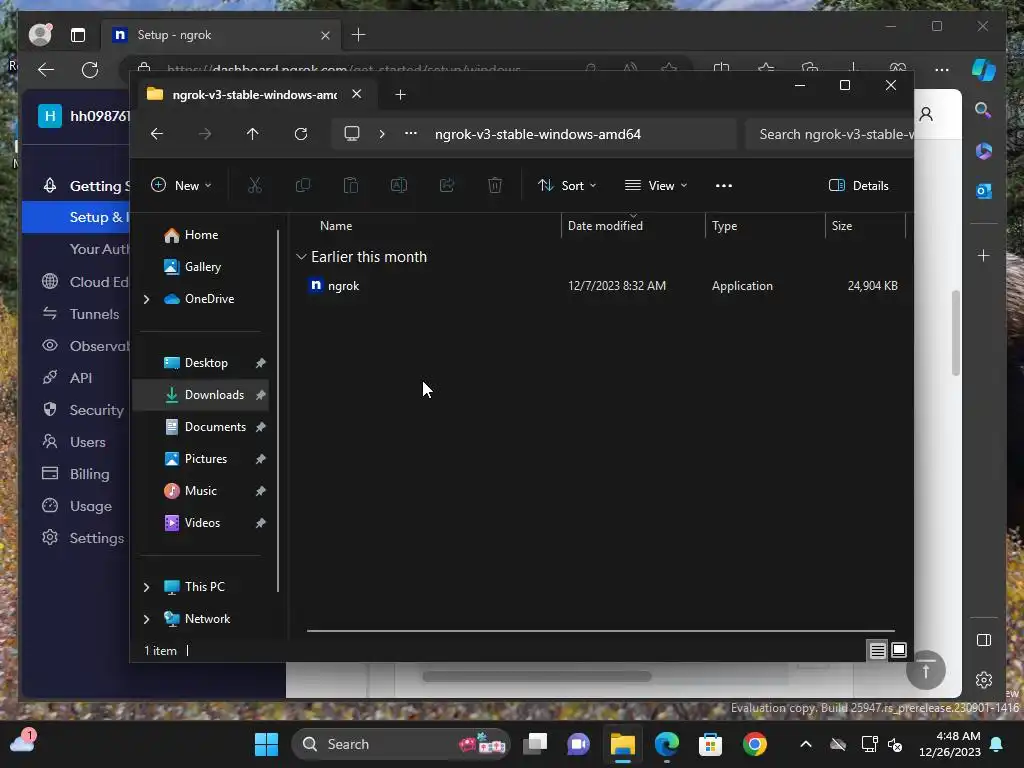Click the Search ngrok-v3-stable folder field
1024x768 pixels.
[x=829, y=134]
